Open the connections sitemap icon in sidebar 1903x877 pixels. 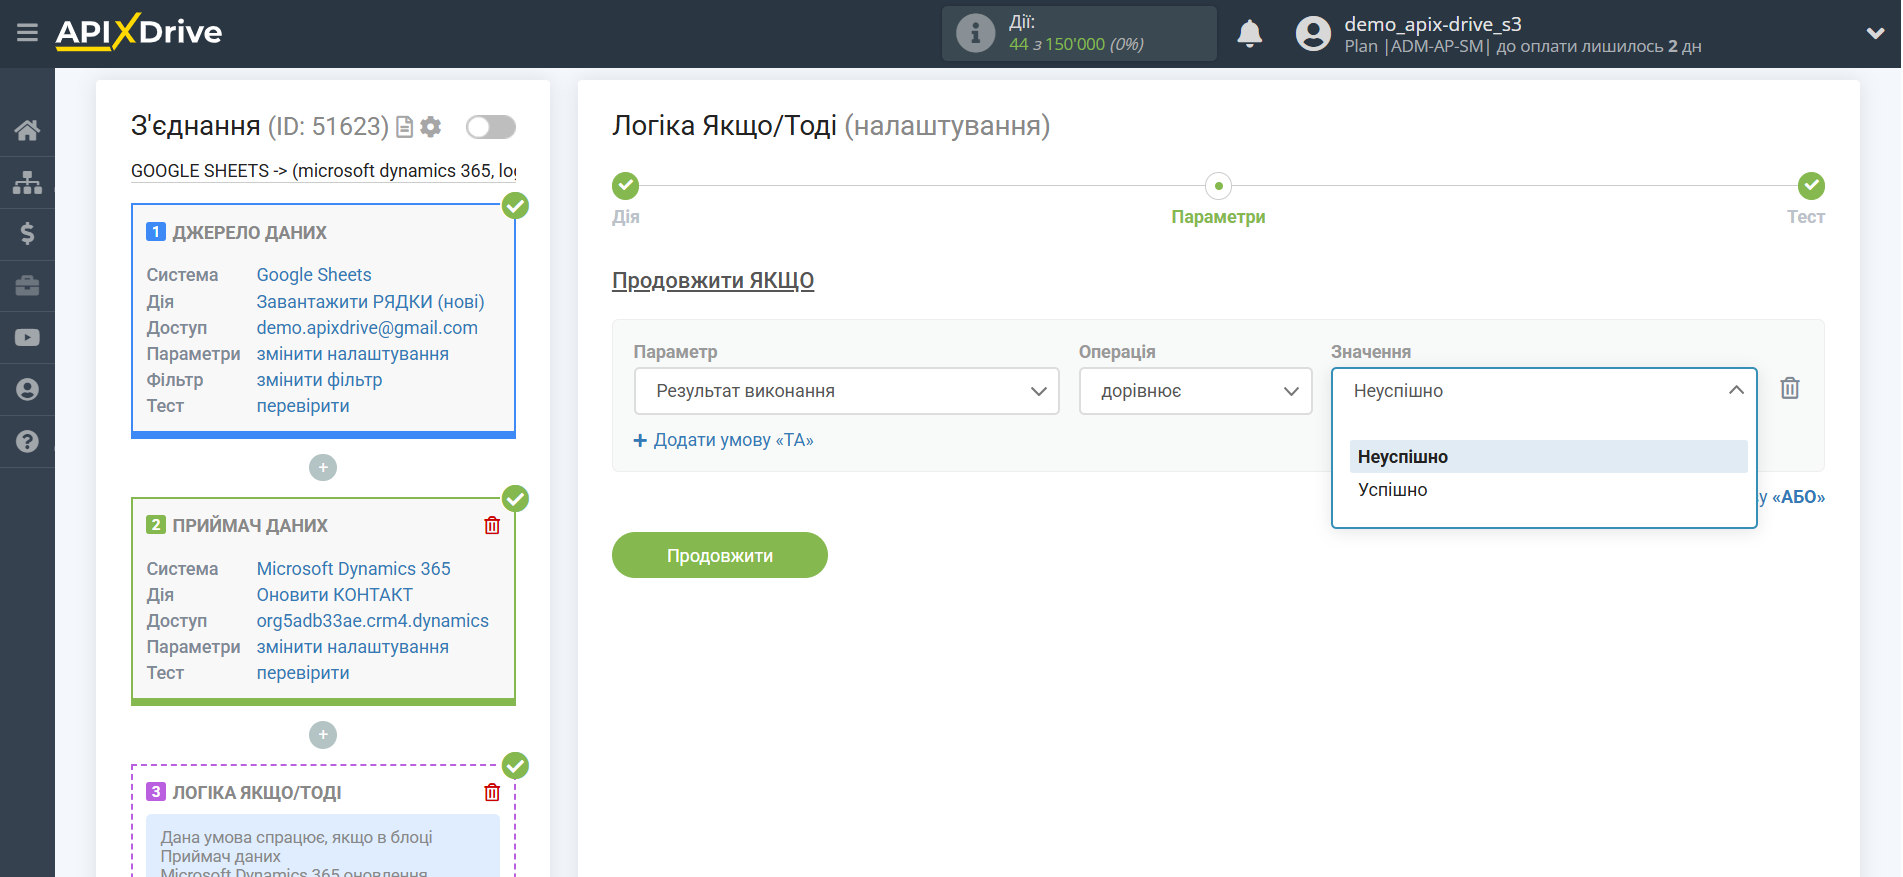pyautogui.click(x=27, y=182)
